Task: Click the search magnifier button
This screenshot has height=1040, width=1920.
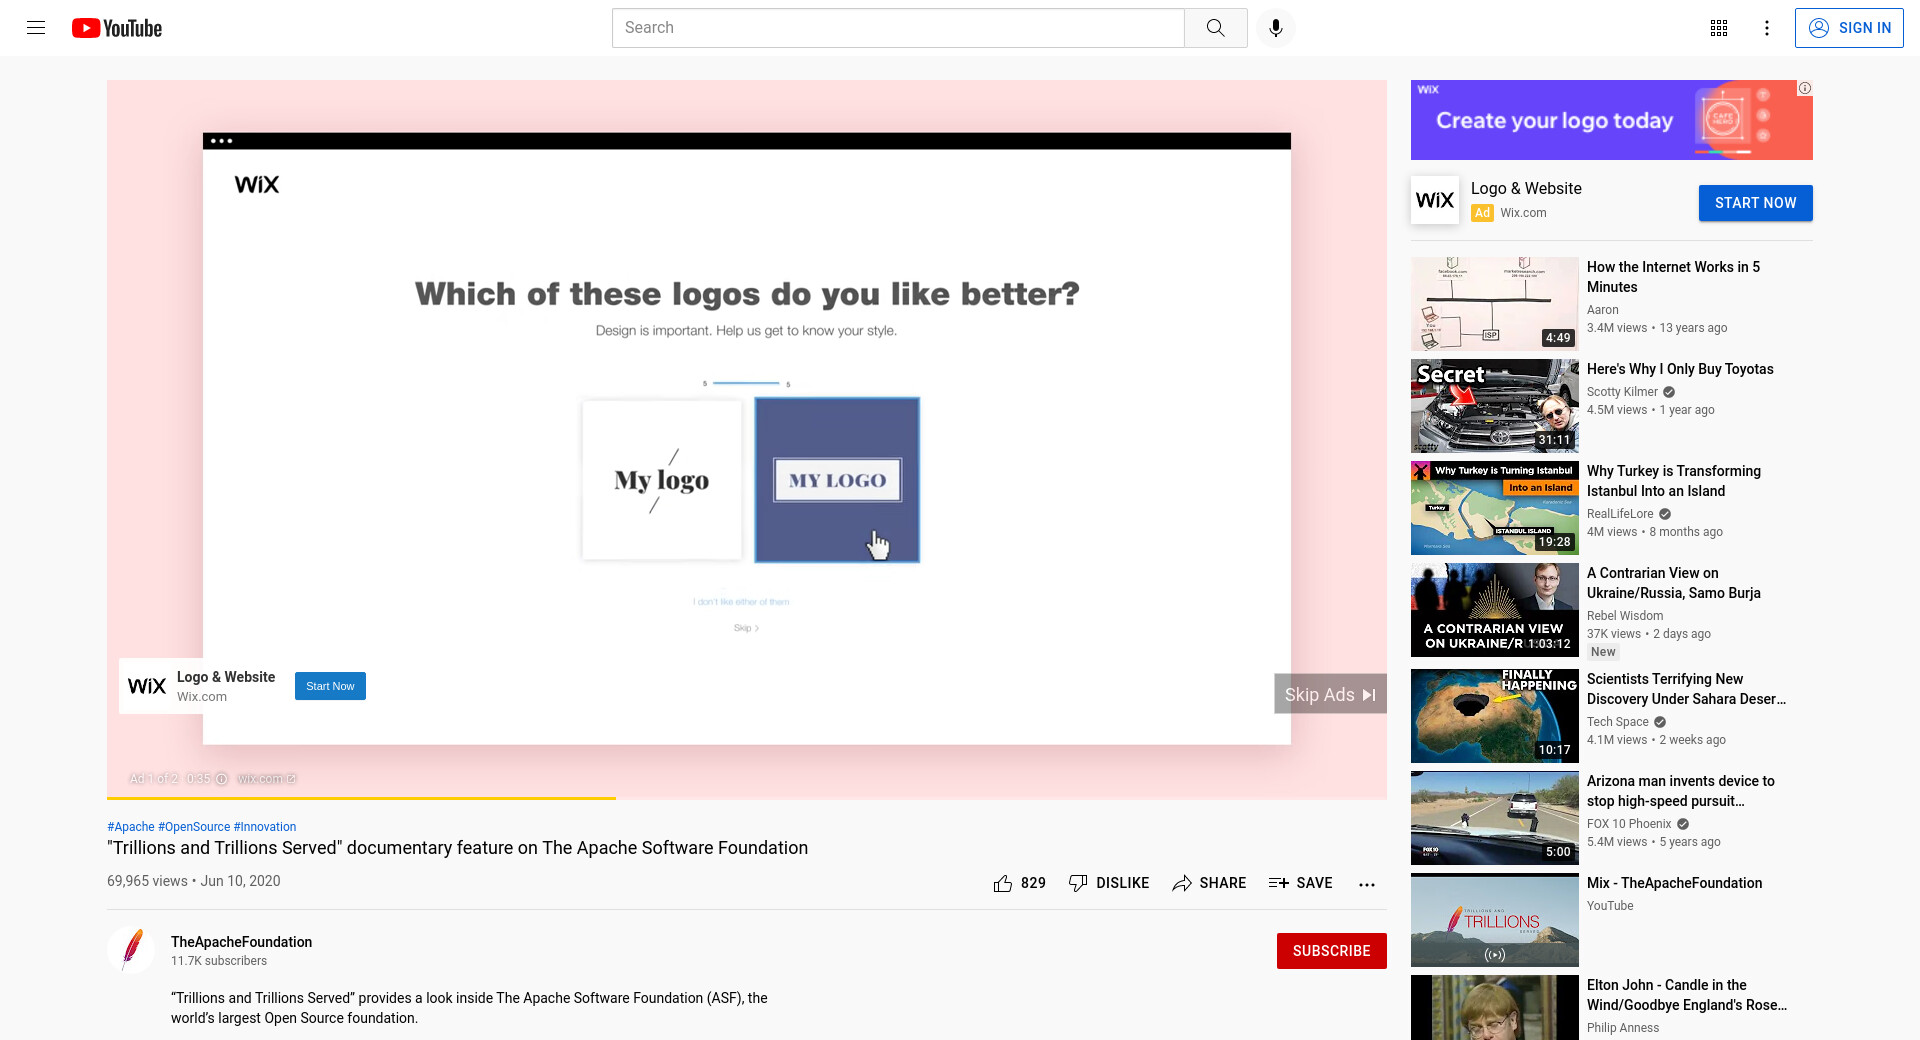Action: click(1215, 28)
